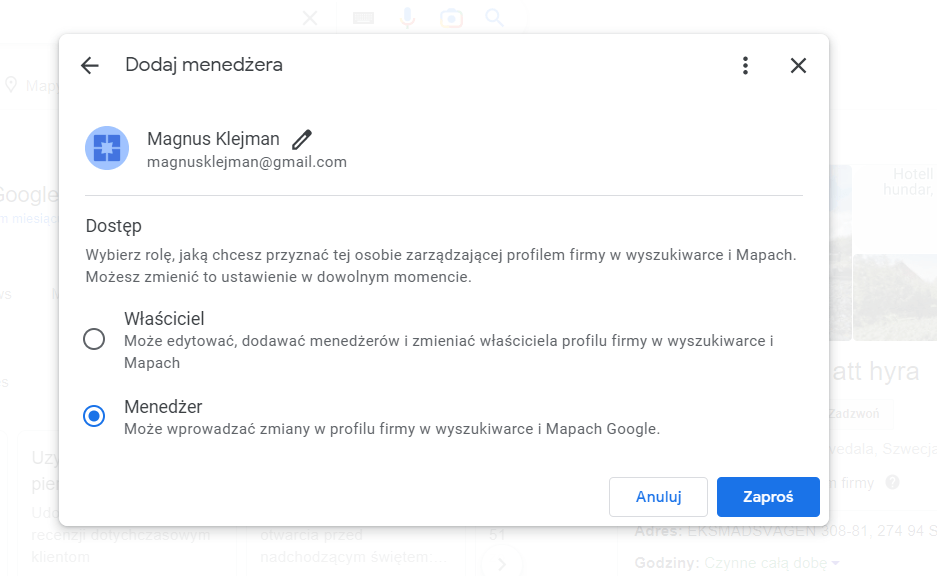
Task: Open the three-dot more options menu
Action: click(x=745, y=65)
